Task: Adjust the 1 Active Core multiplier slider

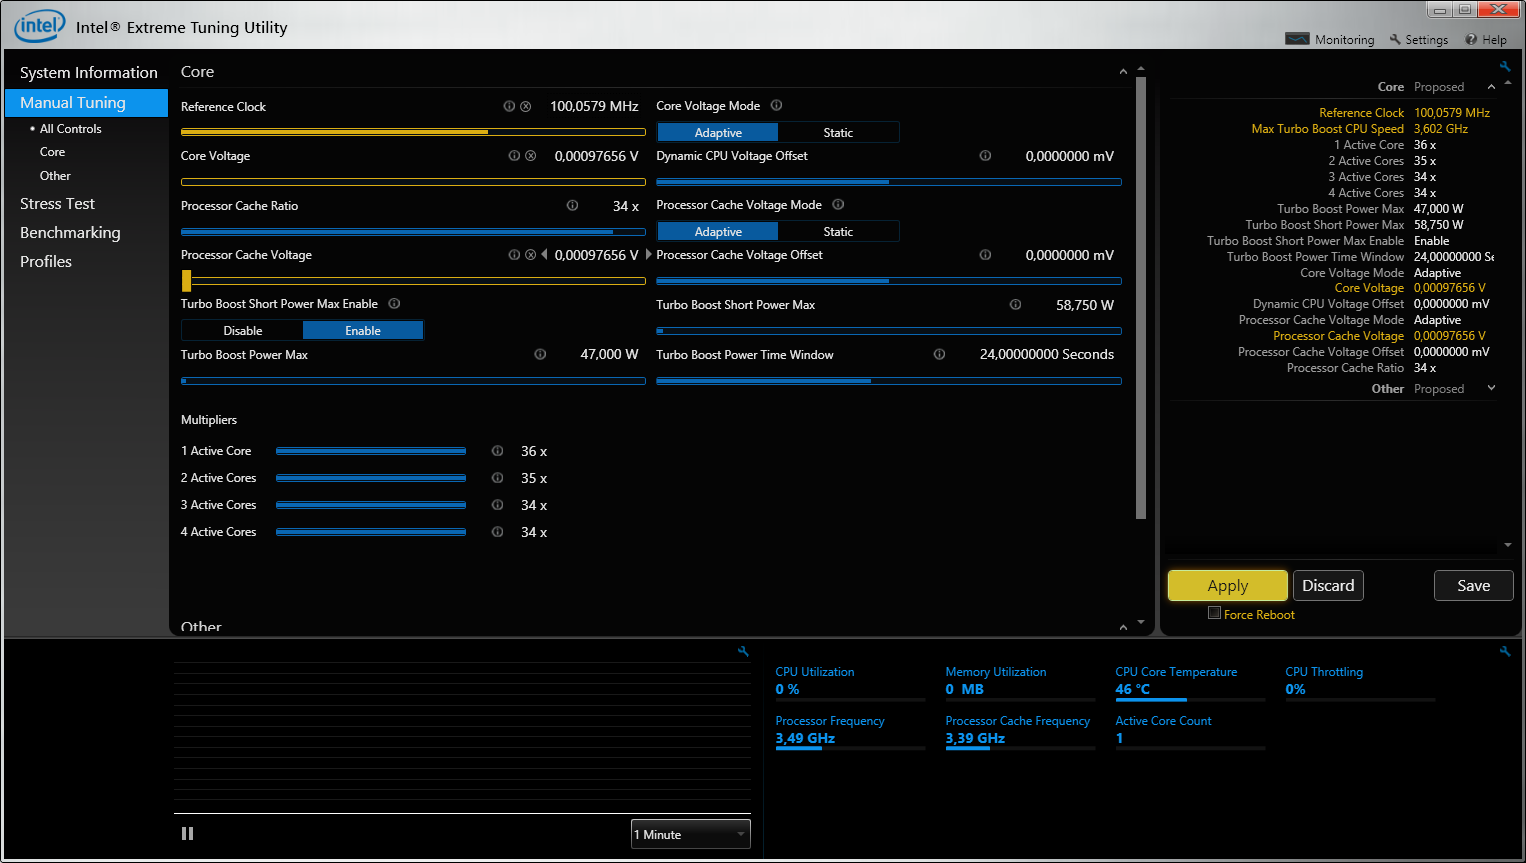Action: tap(371, 451)
